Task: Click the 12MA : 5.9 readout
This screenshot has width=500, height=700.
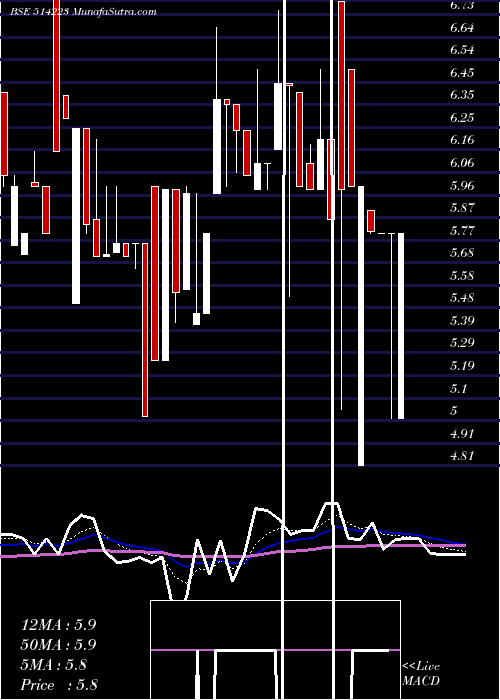Action: [58, 625]
